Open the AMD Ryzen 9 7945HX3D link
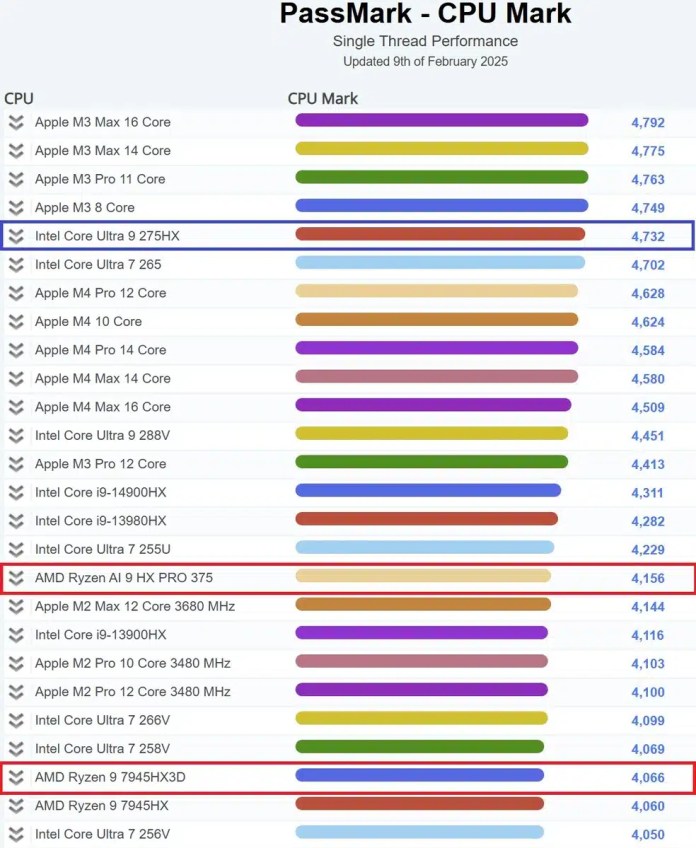Screen dimensions: 696x848 point(110,777)
